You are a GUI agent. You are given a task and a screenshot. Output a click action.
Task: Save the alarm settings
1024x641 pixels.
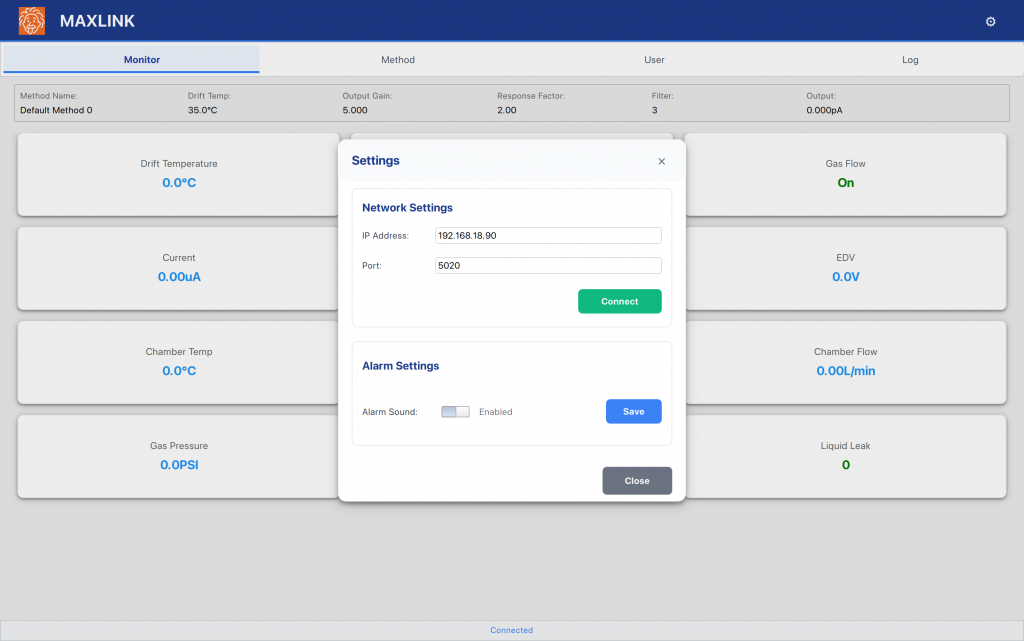[633, 411]
